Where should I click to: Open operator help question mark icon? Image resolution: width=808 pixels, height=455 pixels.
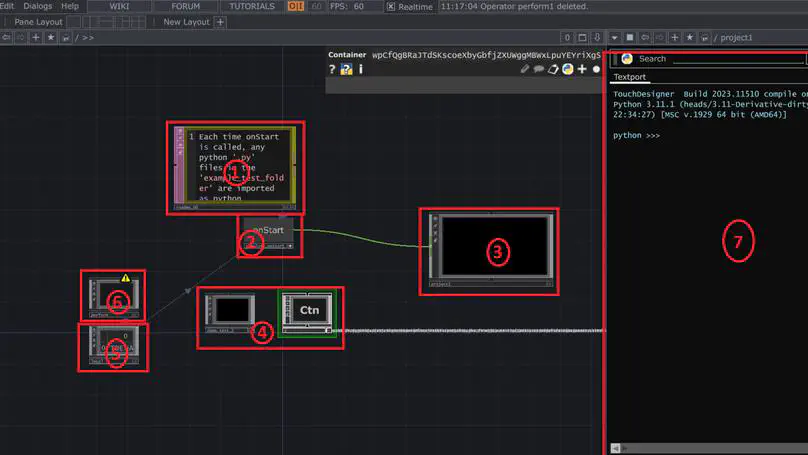click(332, 69)
